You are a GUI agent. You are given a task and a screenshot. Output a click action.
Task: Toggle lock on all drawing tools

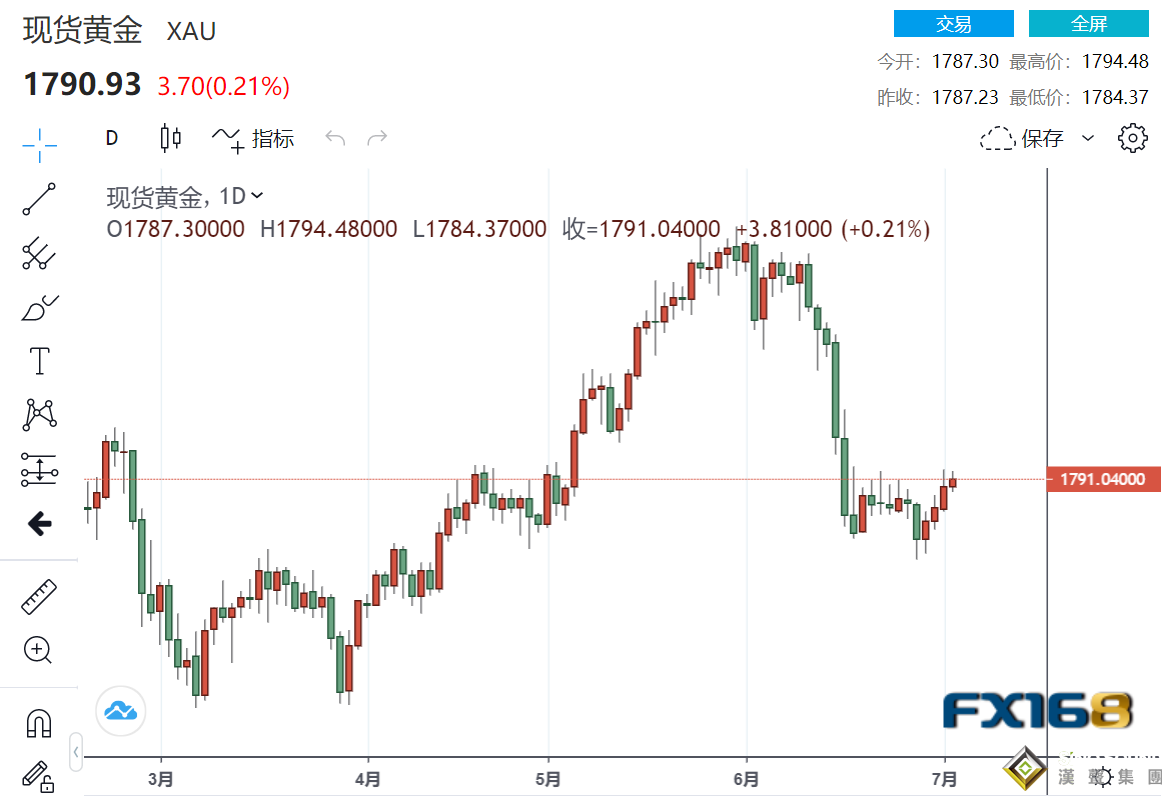point(39,774)
